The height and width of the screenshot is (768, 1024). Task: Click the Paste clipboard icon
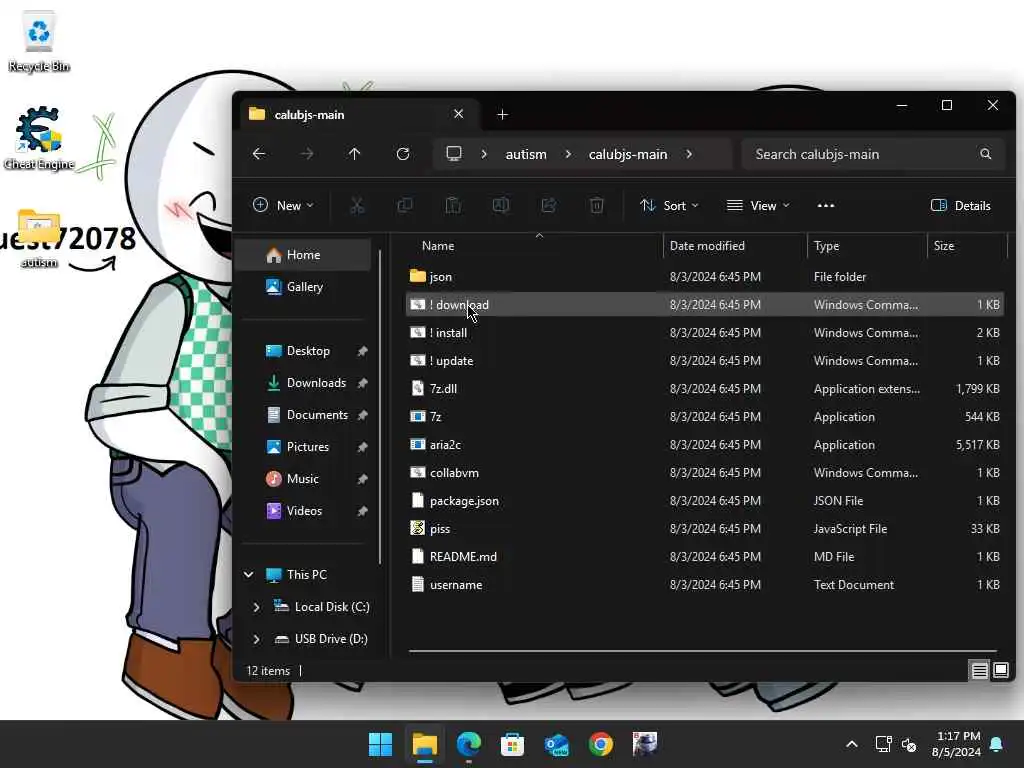point(453,206)
